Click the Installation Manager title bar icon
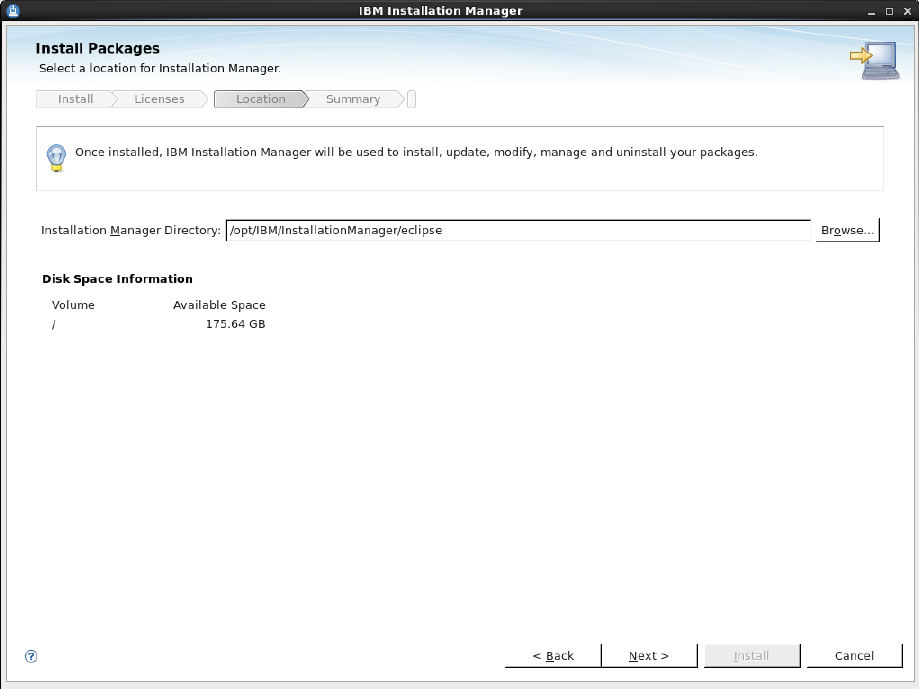The width and height of the screenshot is (919, 689). 13,11
